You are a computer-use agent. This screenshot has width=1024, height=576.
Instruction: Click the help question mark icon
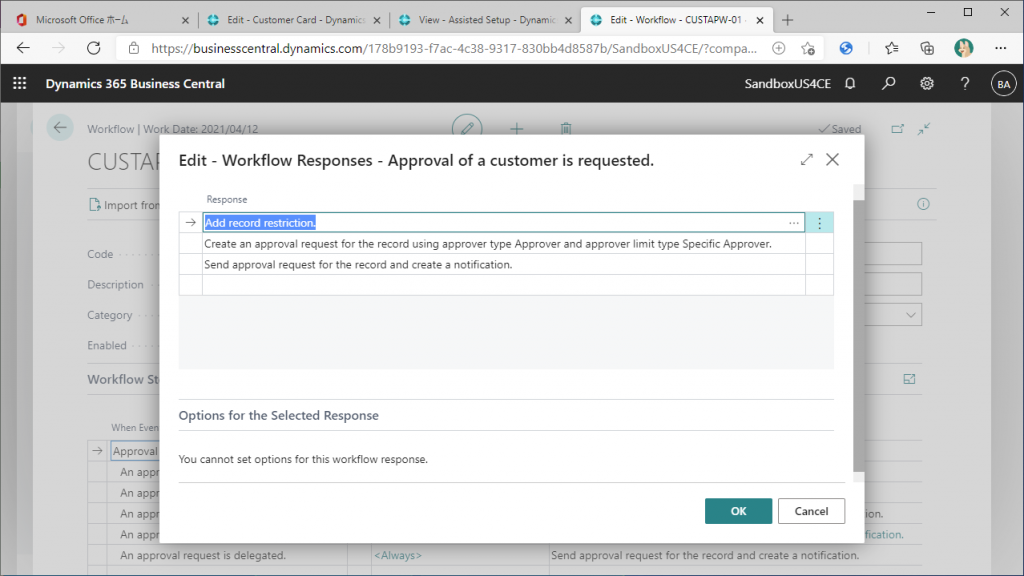pos(965,84)
